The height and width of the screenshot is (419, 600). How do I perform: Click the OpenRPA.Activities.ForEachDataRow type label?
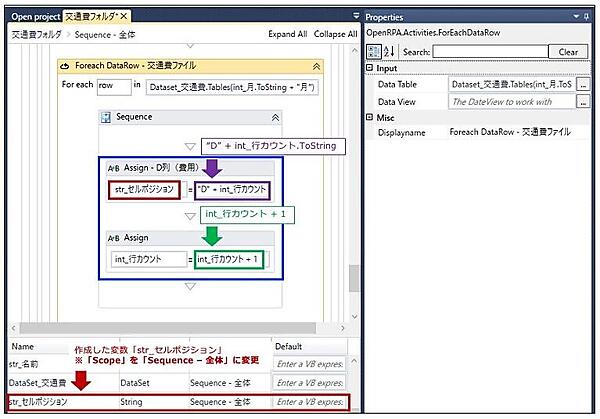pos(433,33)
